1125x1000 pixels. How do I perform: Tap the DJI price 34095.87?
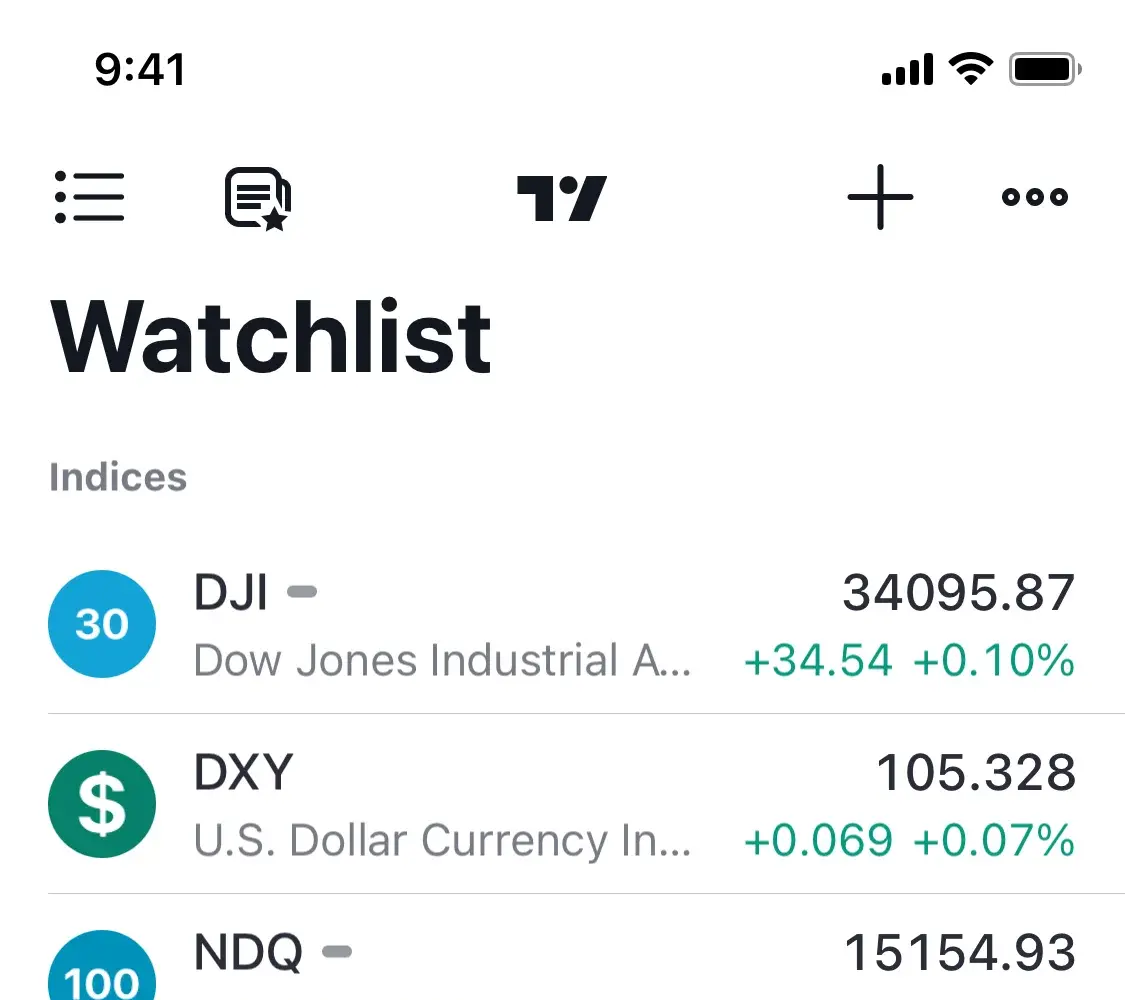pos(958,593)
